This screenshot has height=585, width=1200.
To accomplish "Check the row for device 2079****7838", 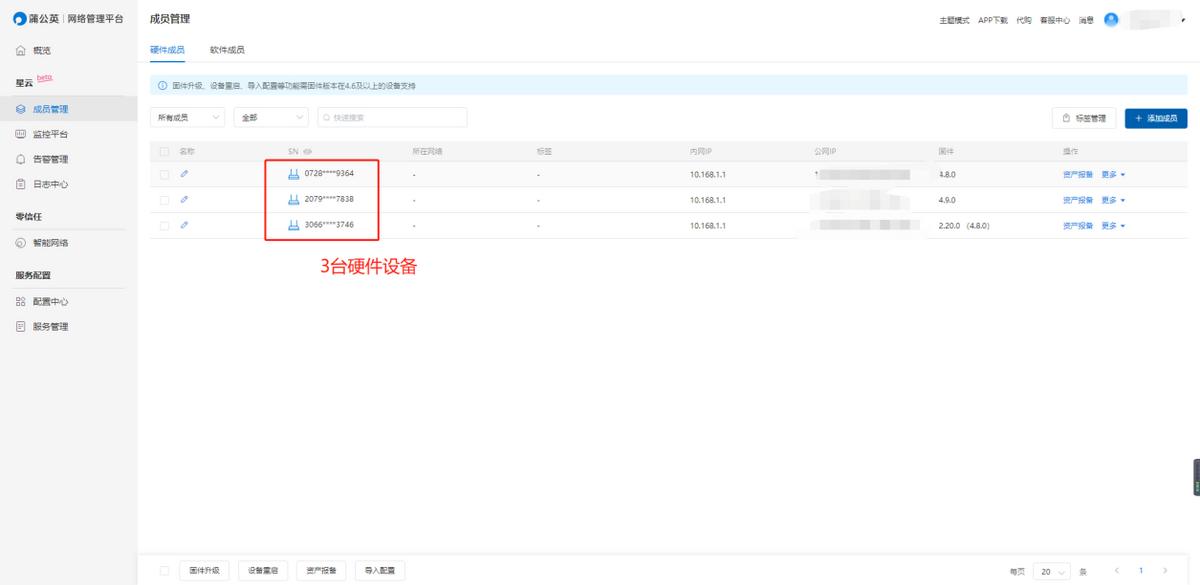I will (164, 199).
